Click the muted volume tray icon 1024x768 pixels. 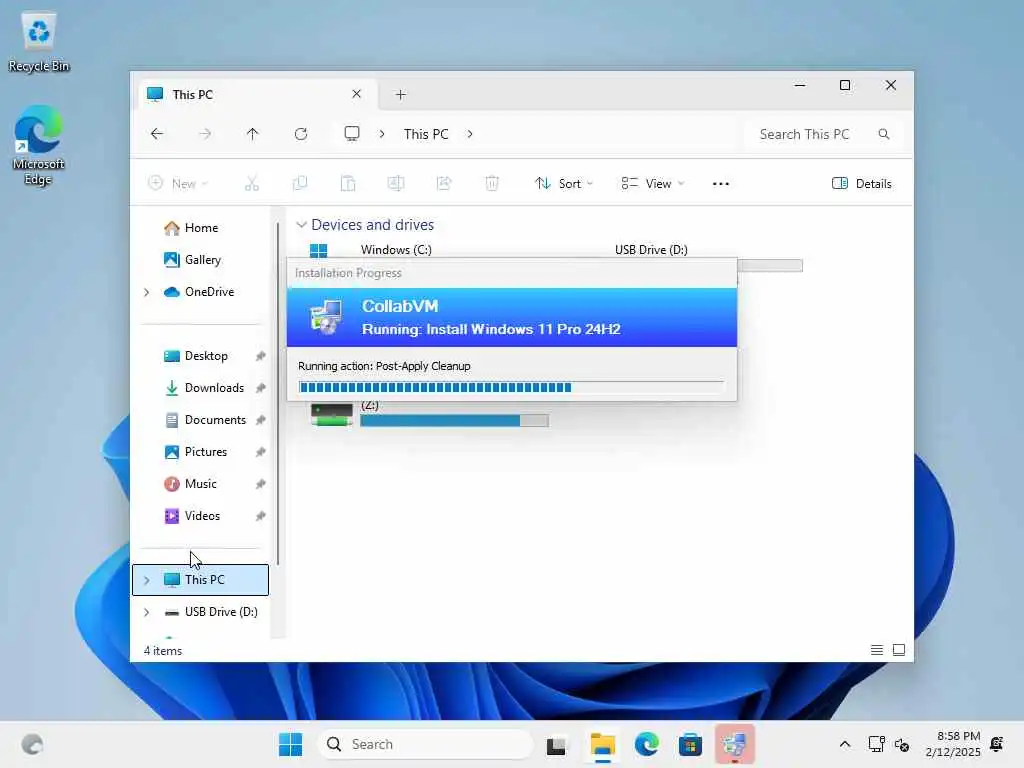902,744
